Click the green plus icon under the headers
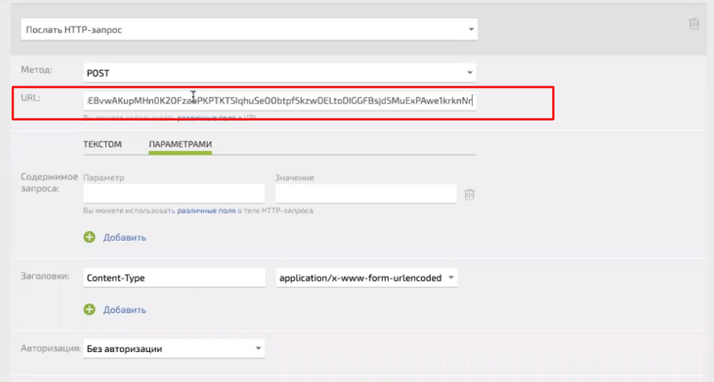The width and height of the screenshot is (714, 382). (89, 310)
